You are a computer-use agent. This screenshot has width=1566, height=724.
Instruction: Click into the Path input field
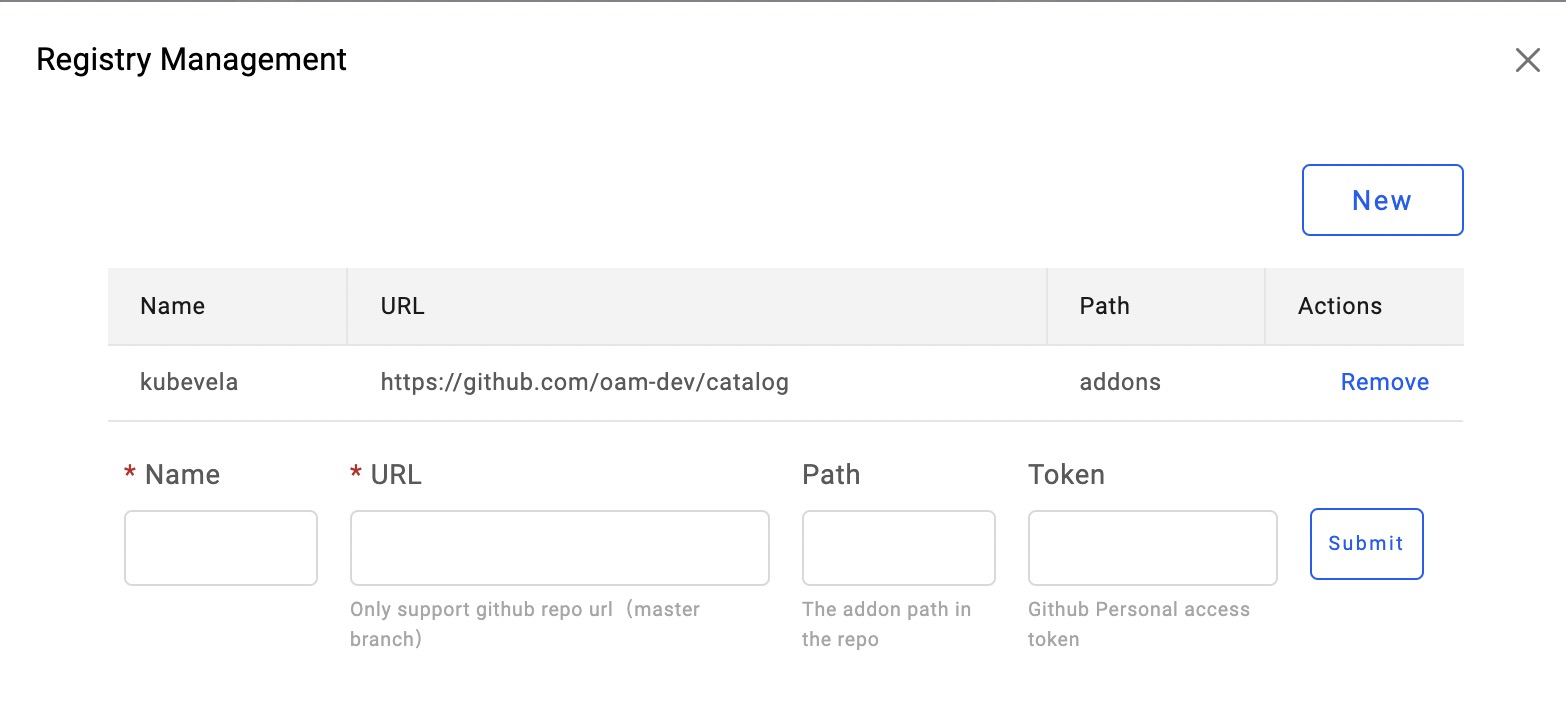(x=898, y=548)
